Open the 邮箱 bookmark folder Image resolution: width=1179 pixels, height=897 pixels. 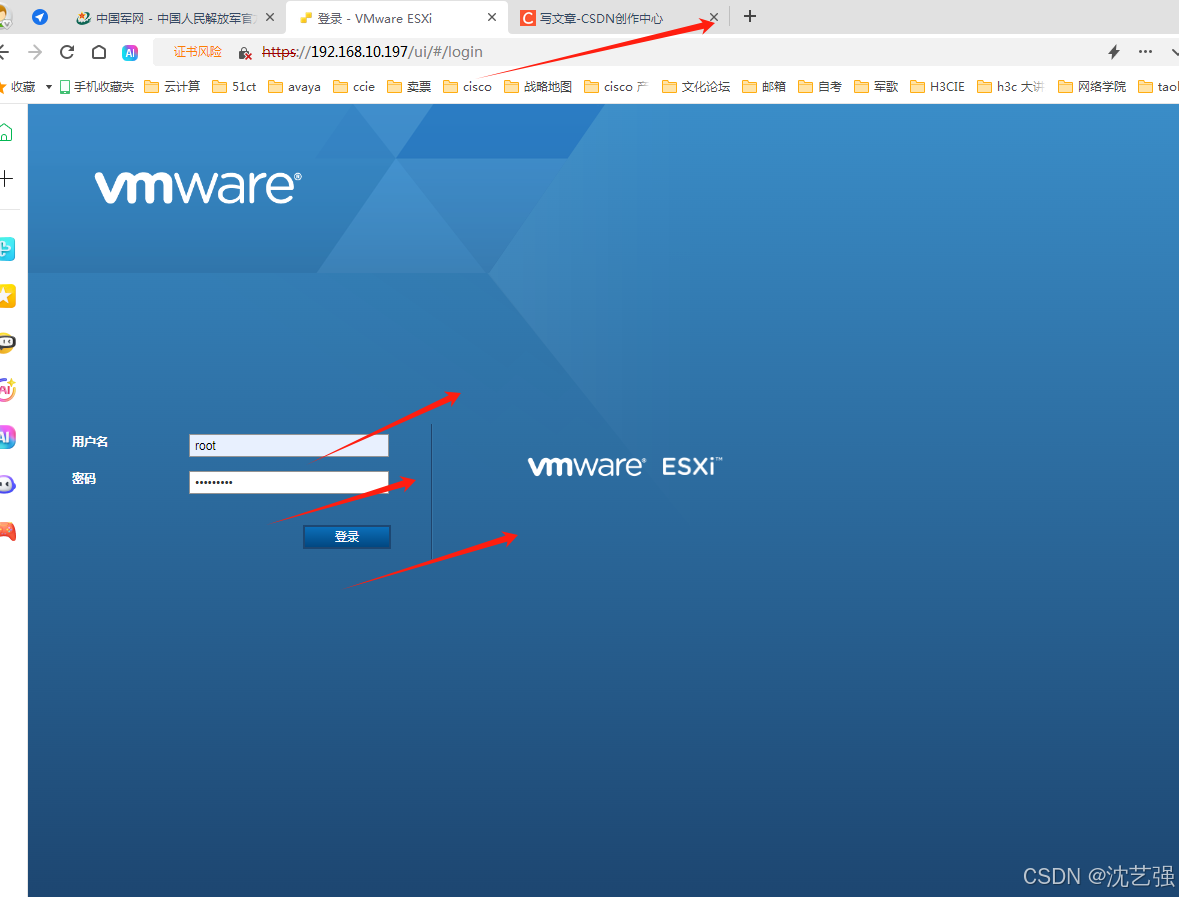point(763,87)
